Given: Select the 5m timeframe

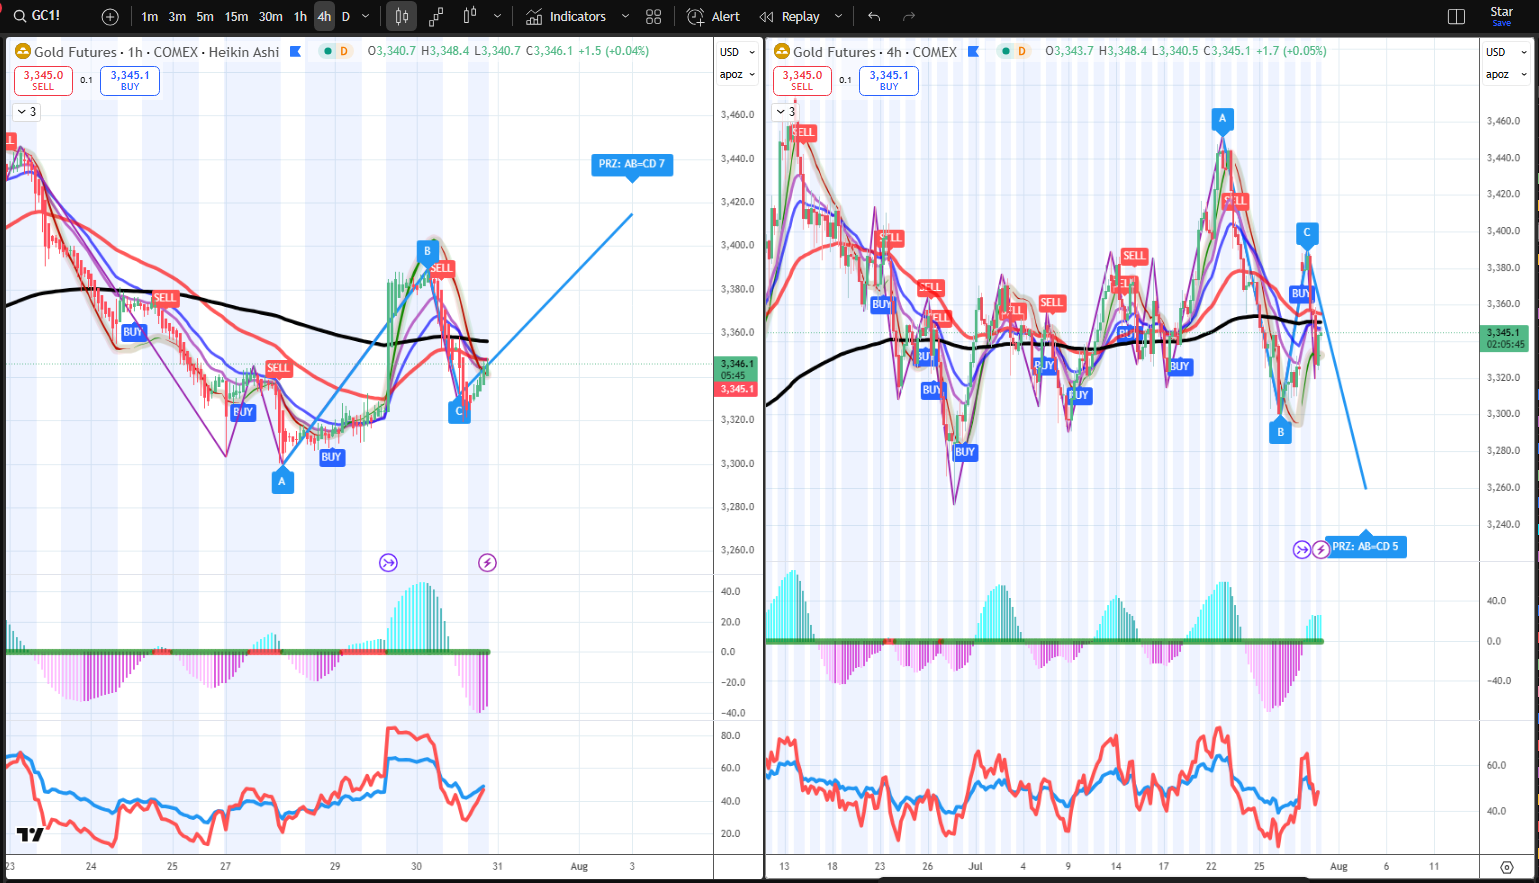Looking at the screenshot, I should coord(205,17).
